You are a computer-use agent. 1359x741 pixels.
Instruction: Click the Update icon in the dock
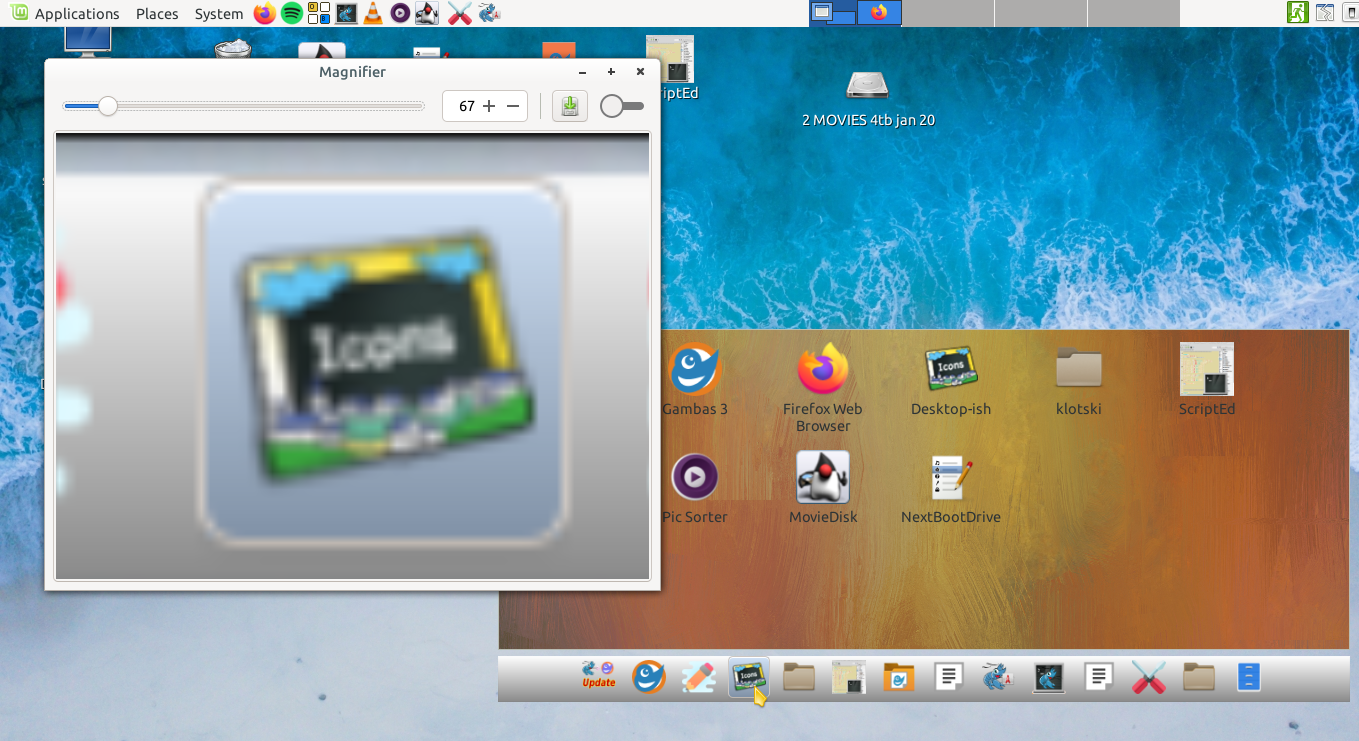tap(599, 676)
